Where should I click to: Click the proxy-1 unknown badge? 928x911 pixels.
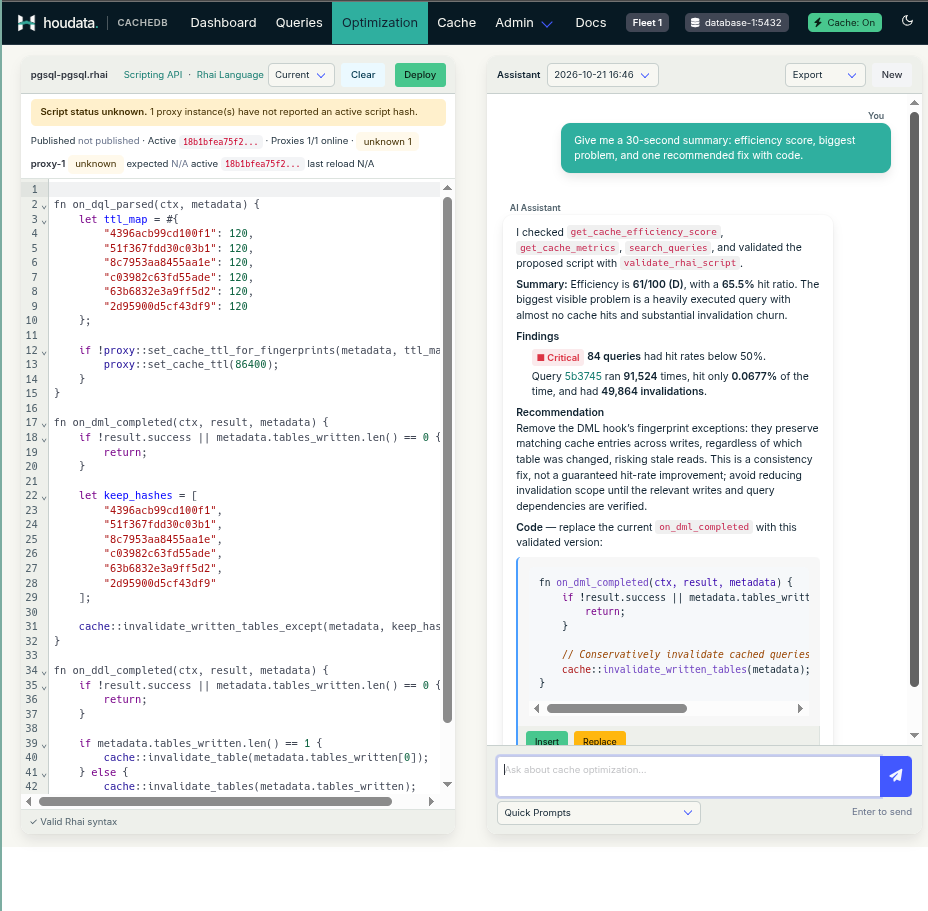click(x=95, y=164)
